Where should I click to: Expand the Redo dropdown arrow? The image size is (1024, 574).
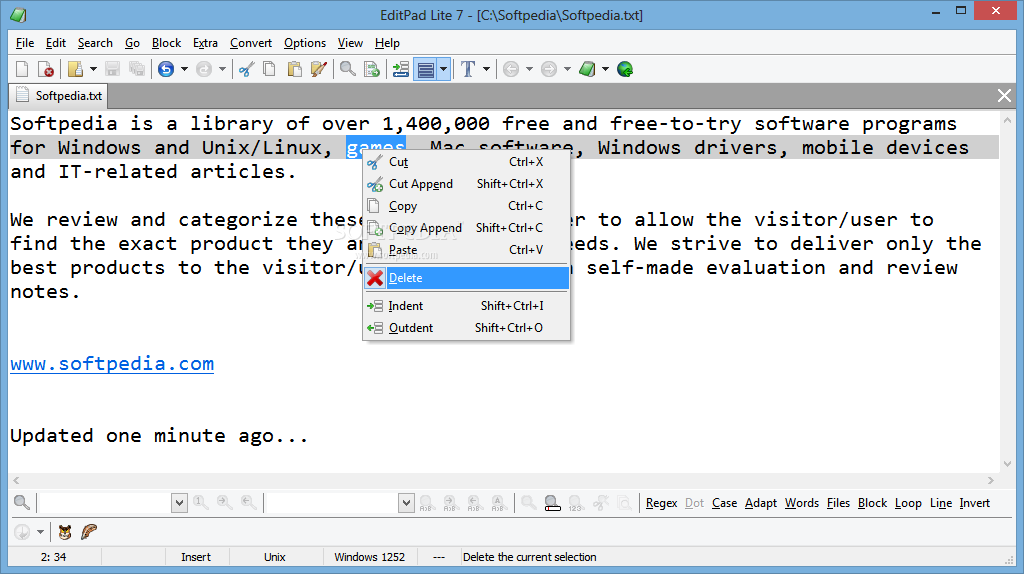222,69
